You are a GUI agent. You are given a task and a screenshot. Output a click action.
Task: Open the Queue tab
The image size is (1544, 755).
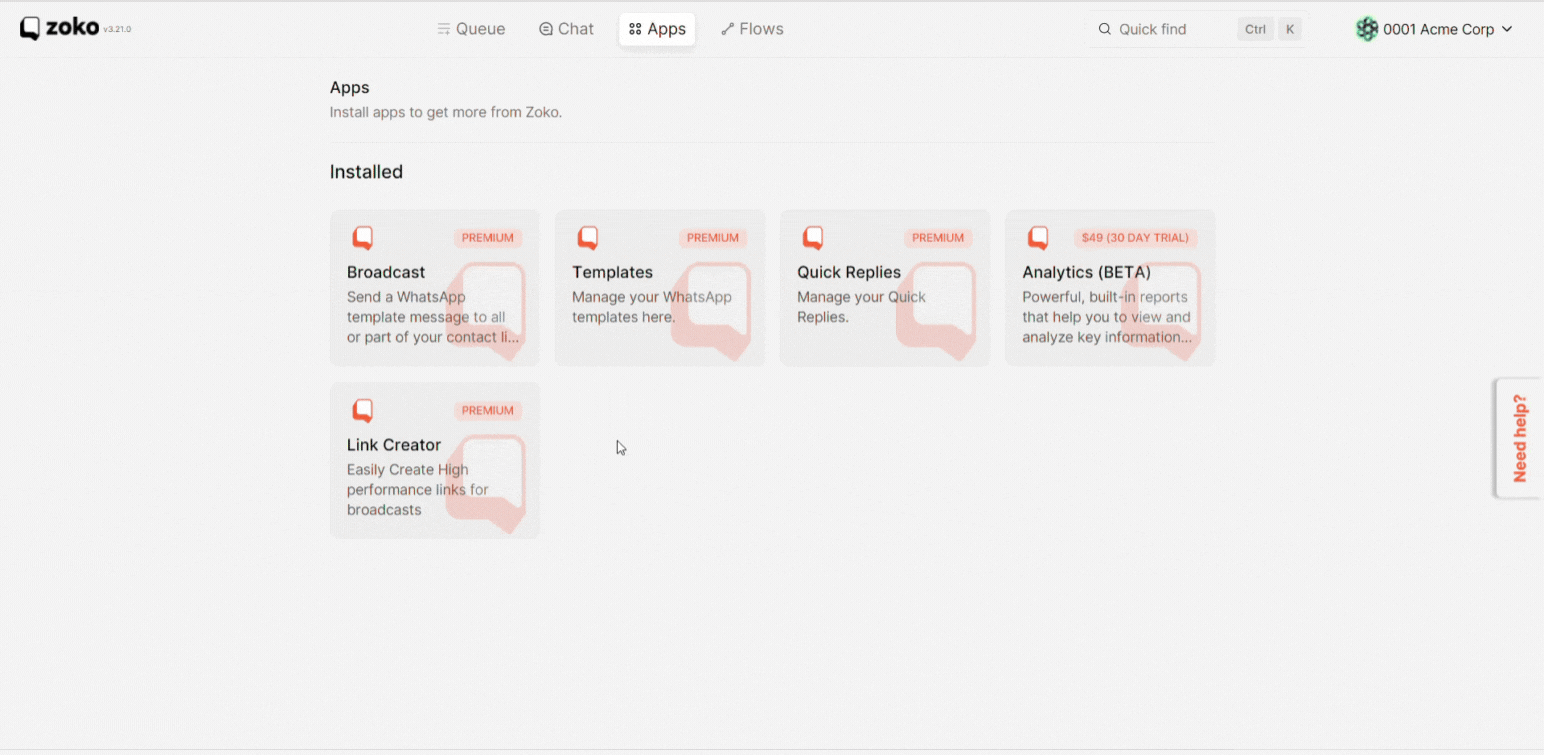click(471, 29)
